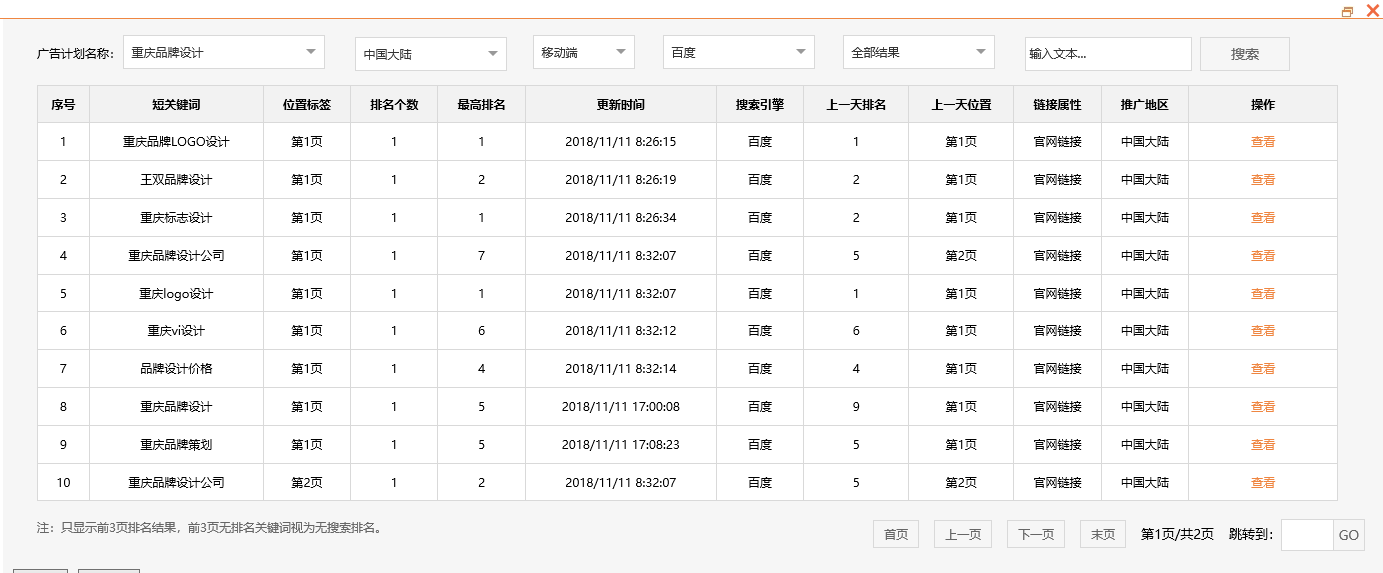Image resolution: width=1383 pixels, height=573 pixels.
Task: Close the ranking panel with the X
Action: point(1372,11)
